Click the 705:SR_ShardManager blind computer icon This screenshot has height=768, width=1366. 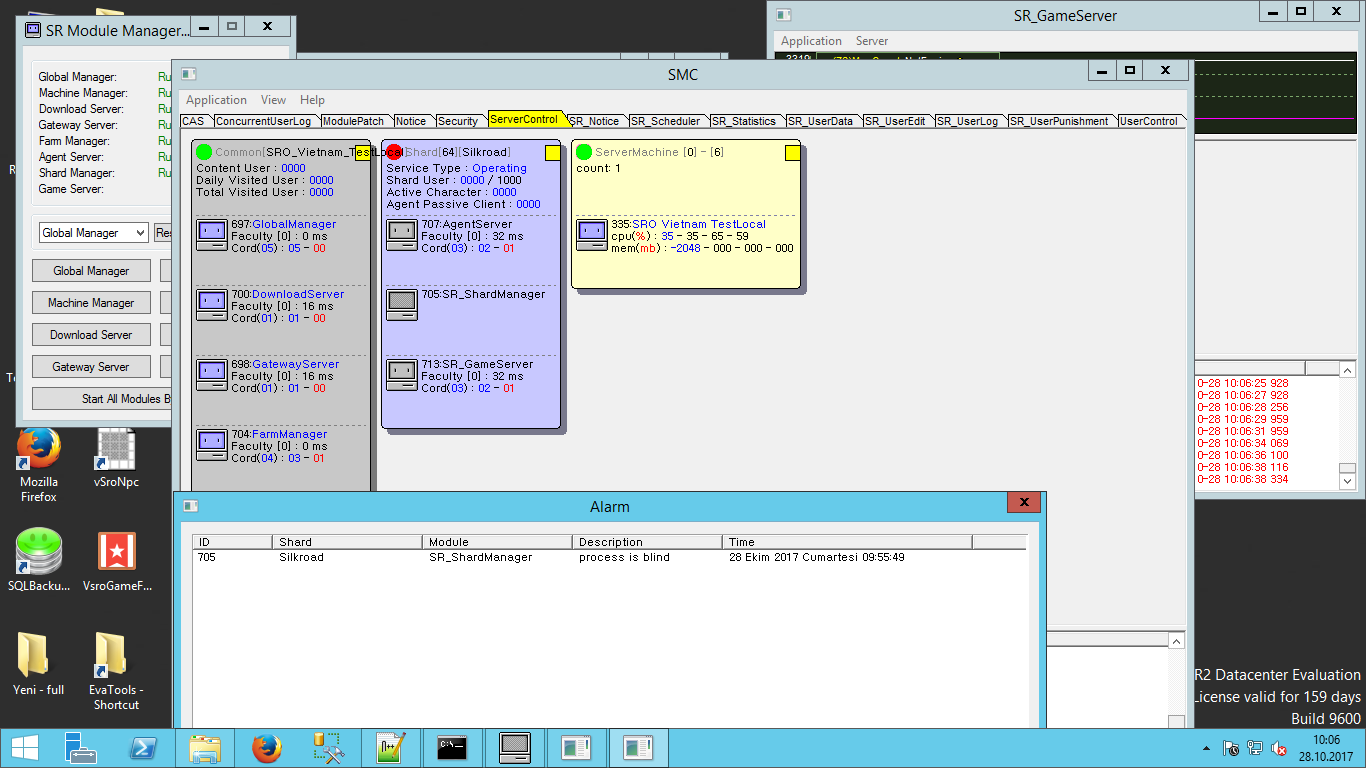401,305
